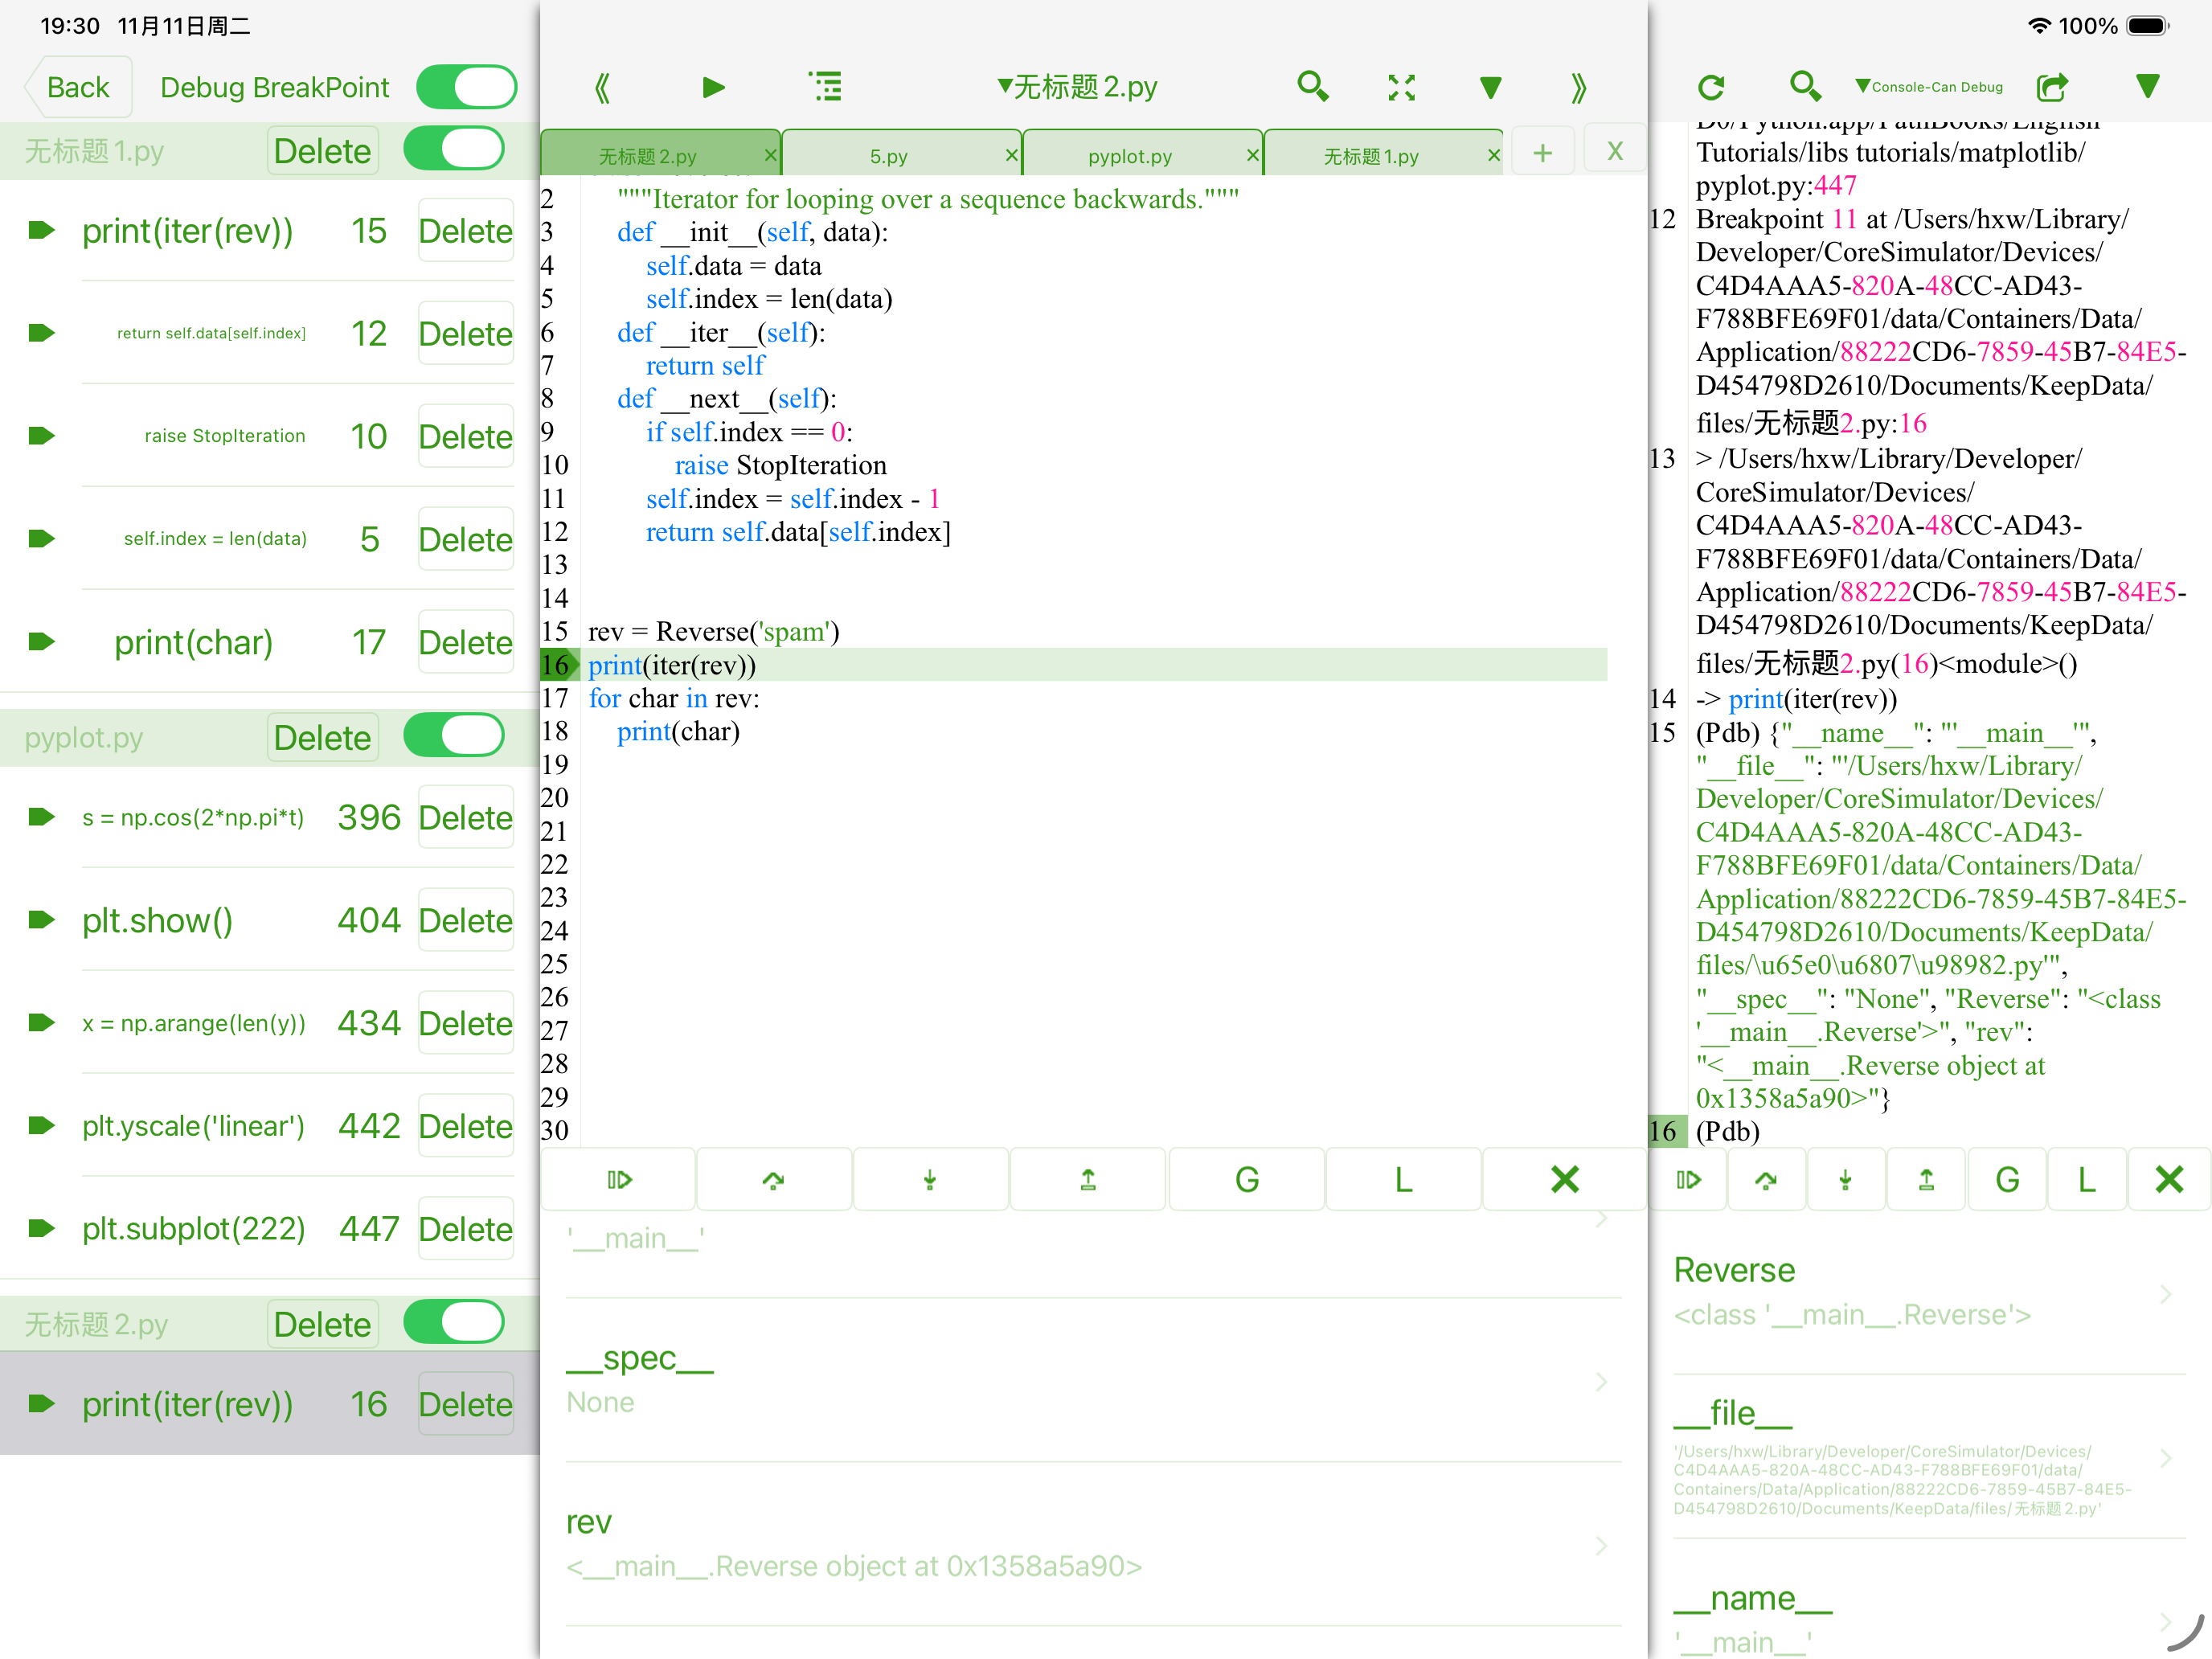Image resolution: width=2212 pixels, height=1659 pixels.
Task: Click the debugger step-into down arrow below editor
Action: pyautogui.click(x=929, y=1180)
